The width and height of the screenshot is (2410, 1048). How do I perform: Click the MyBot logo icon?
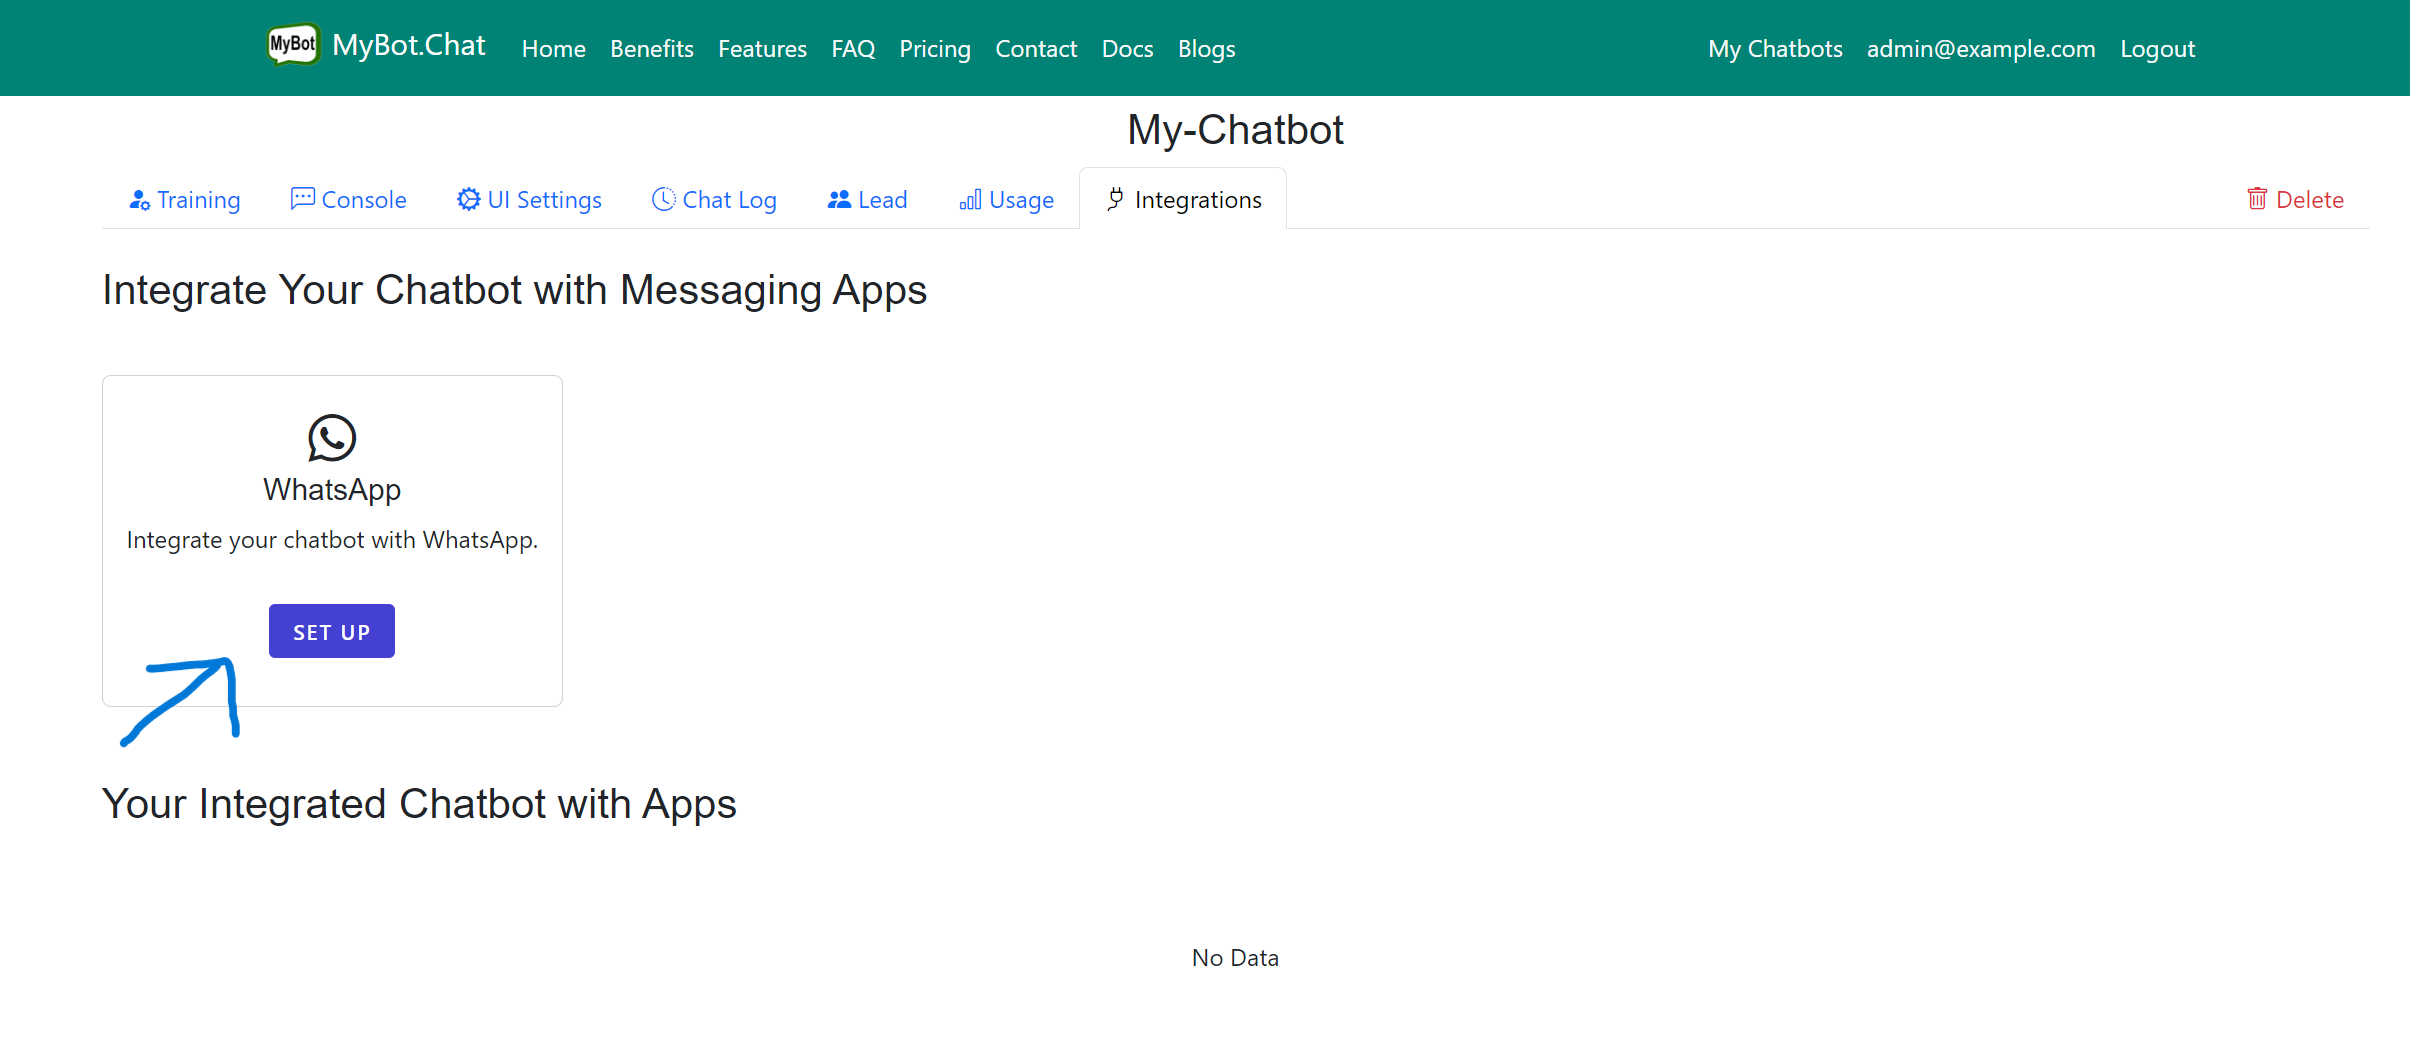293,45
